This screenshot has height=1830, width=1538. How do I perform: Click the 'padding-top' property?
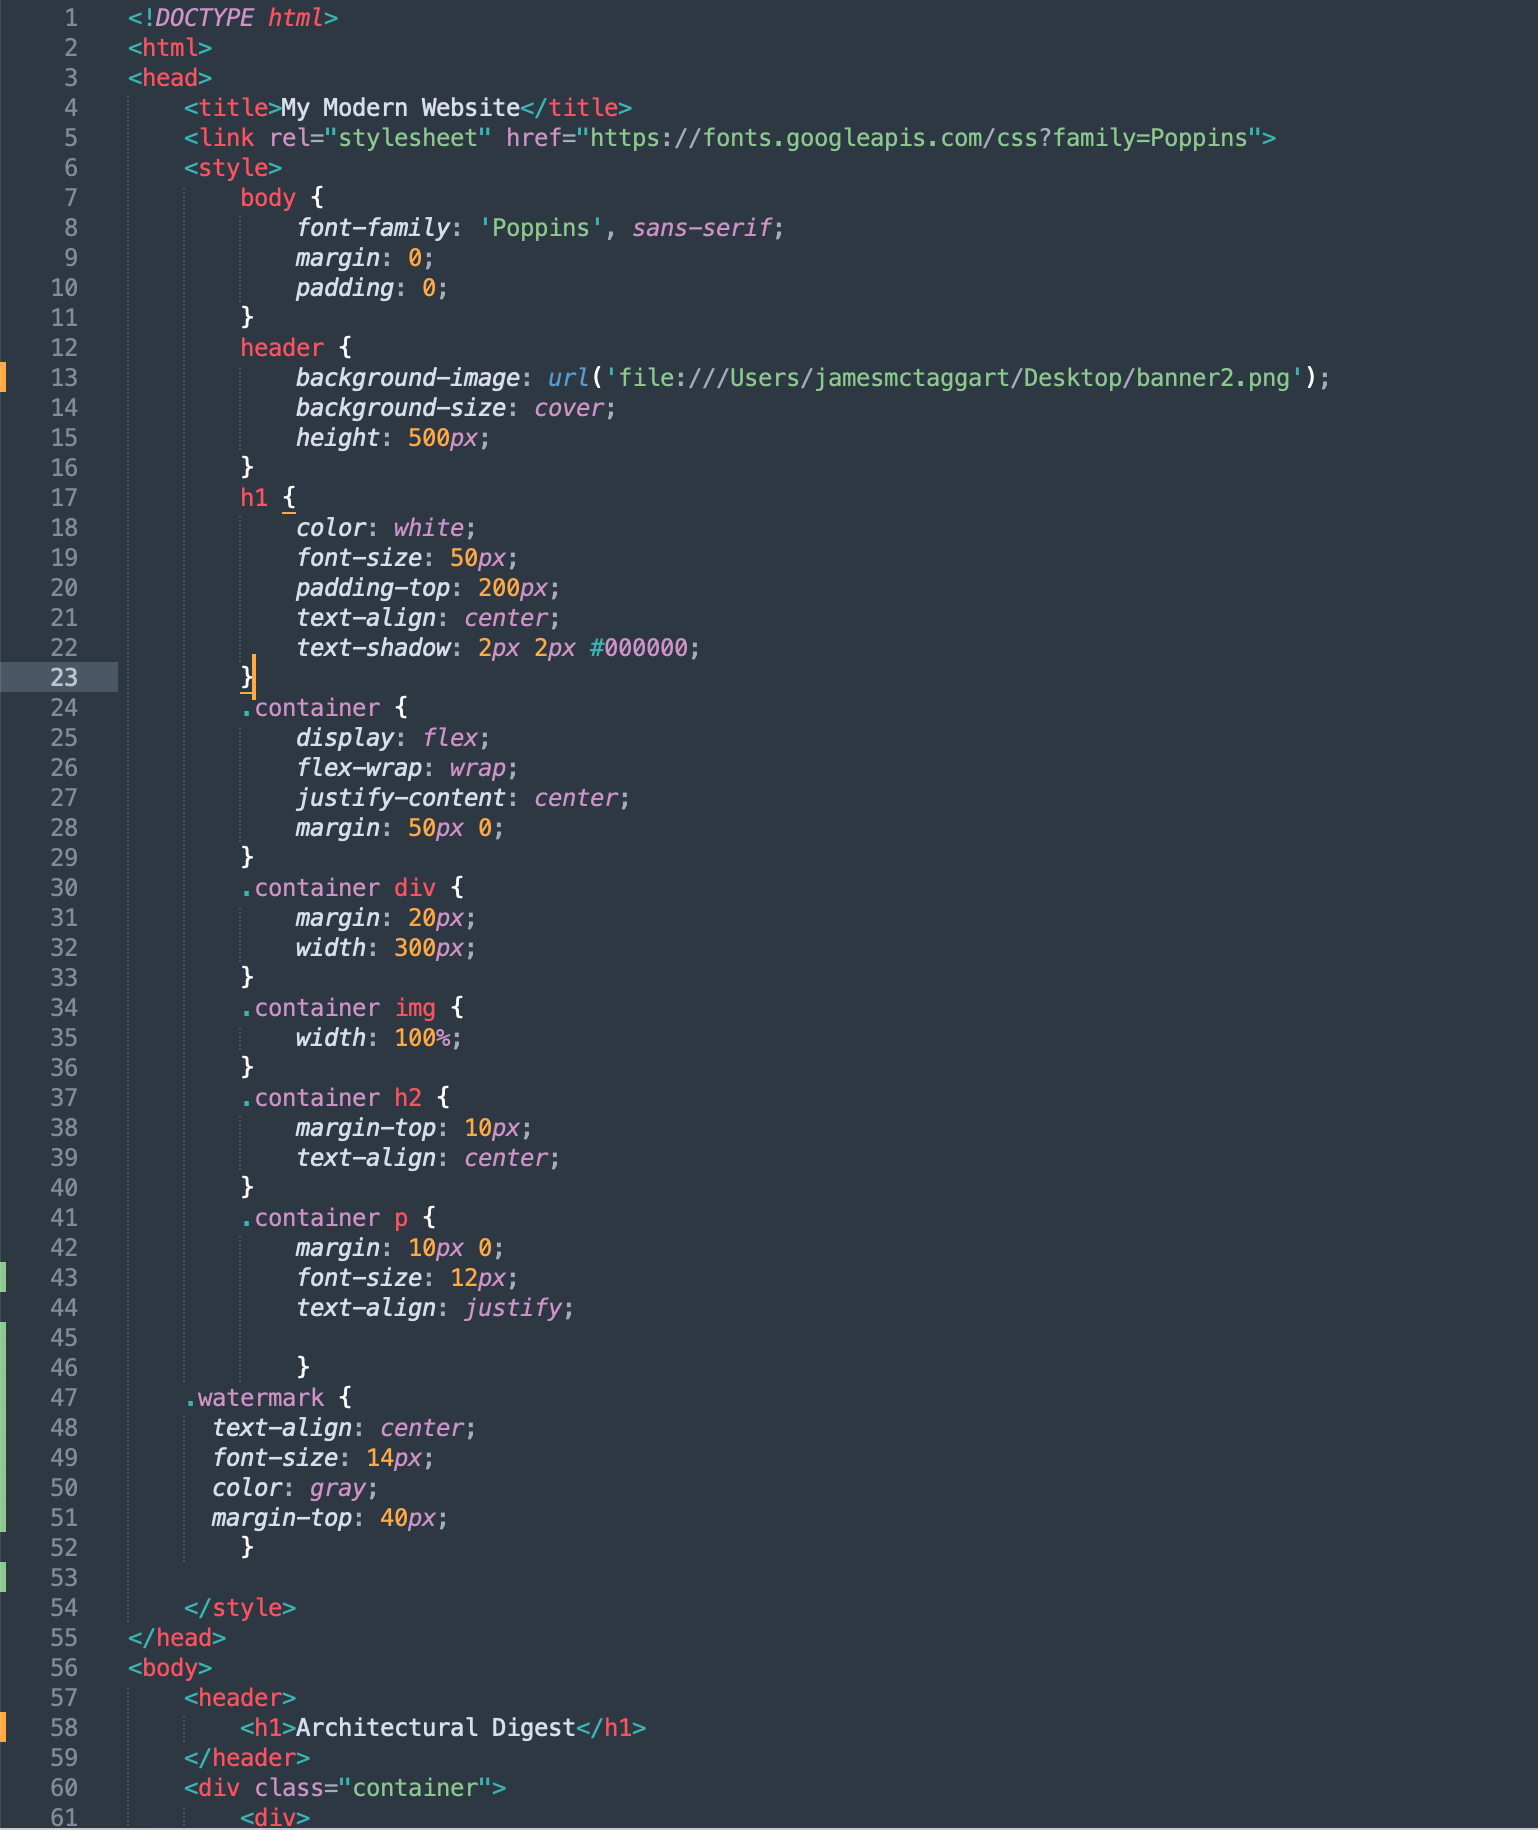tap(373, 587)
